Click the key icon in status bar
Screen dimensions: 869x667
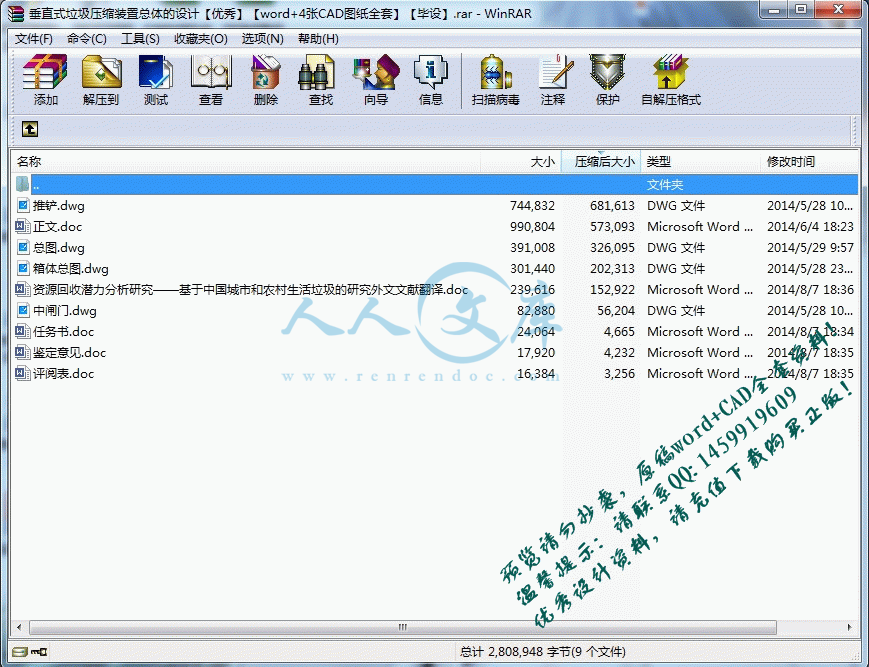coord(39,651)
